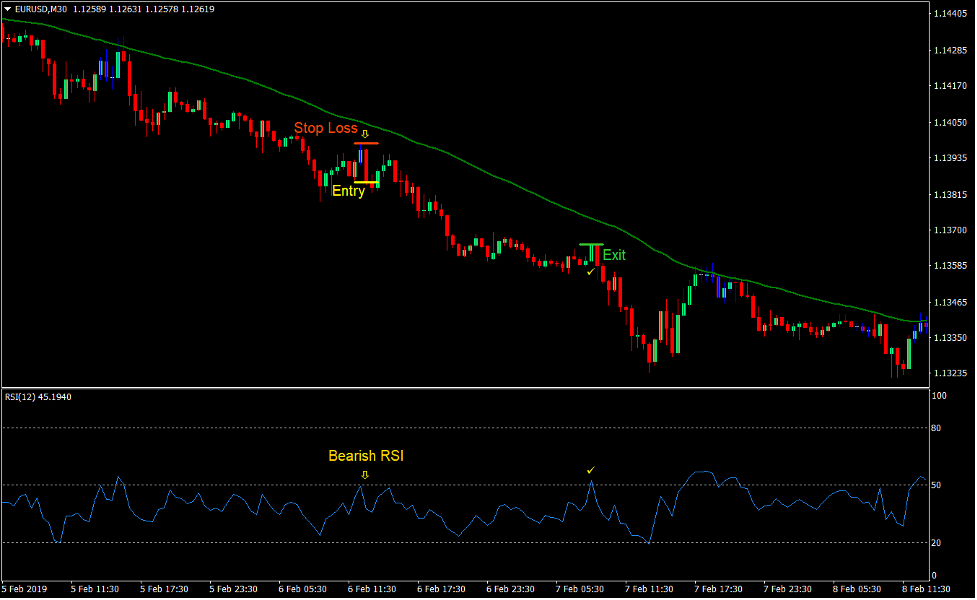Select the yellow checkmark above the RSI spike
This screenshot has width=977, height=600.
pyautogui.click(x=590, y=470)
